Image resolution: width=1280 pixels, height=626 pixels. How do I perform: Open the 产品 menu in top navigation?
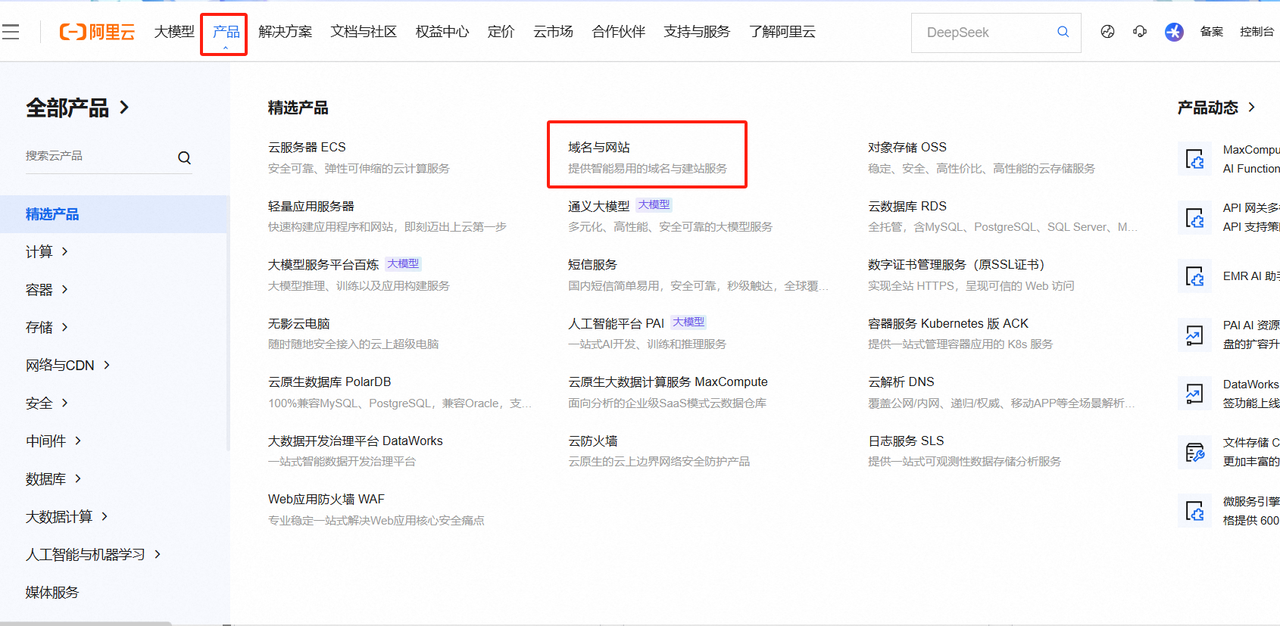pos(225,32)
